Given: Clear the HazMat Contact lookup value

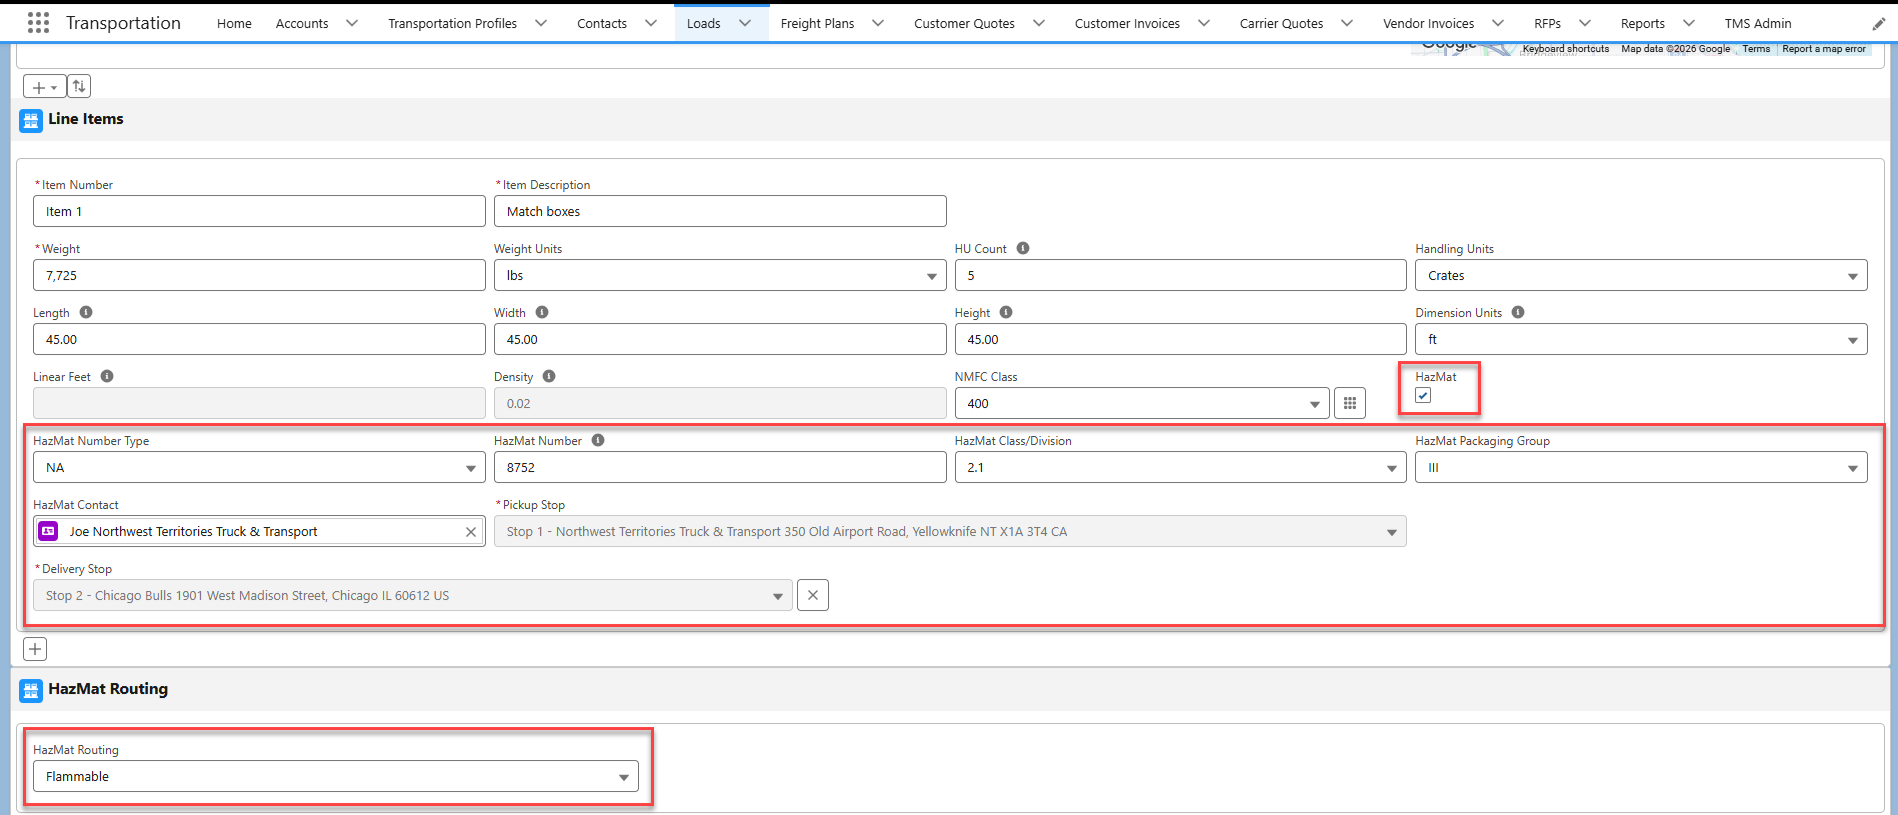Looking at the screenshot, I should 471,532.
